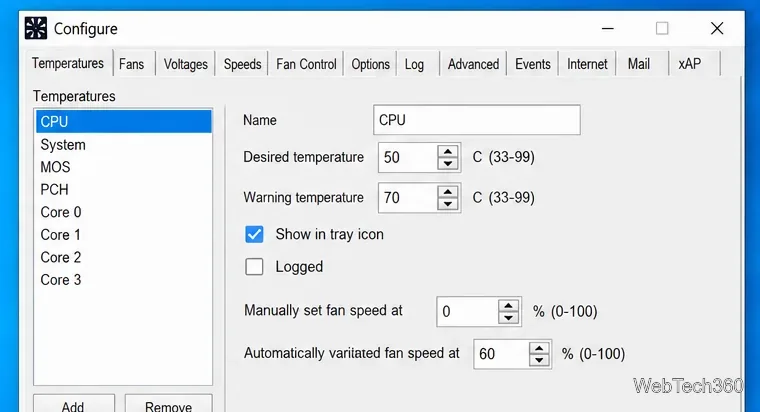Minimize the Configure window
Image resolution: width=760 pixels, height=412 pixels.
(x=608, y=29)
